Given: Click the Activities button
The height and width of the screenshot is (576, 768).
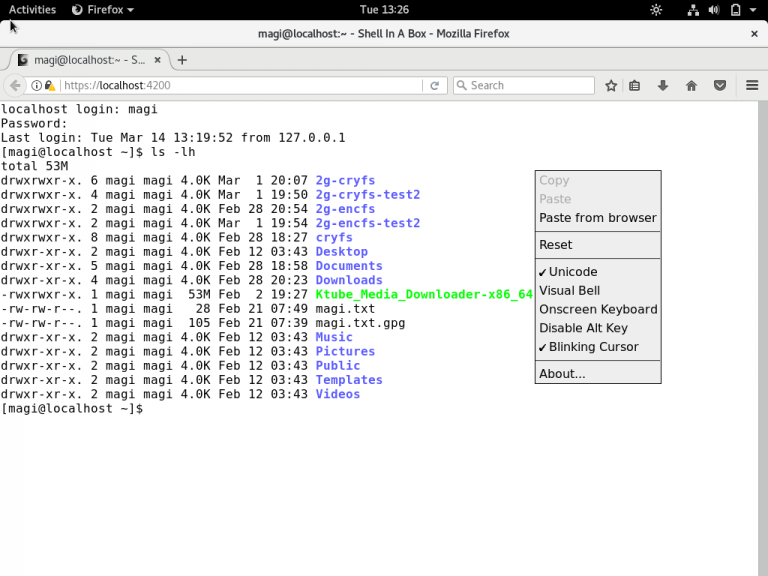Looking at the screenshot, I should tap(32, 10).
